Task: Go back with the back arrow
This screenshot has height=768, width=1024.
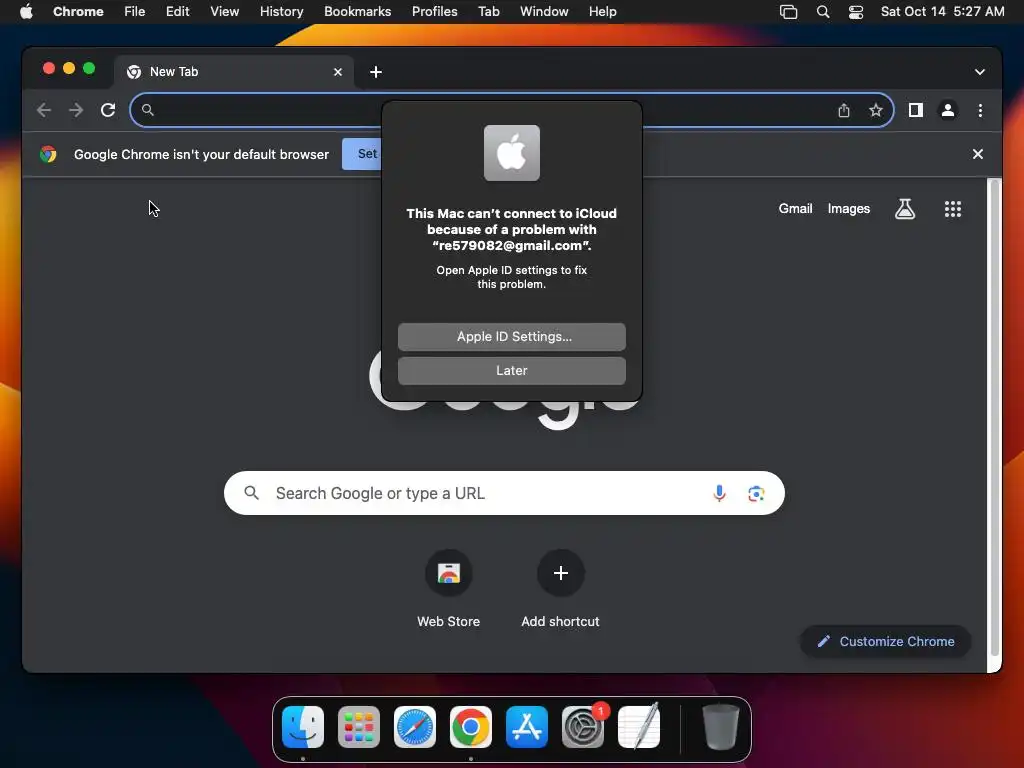Action: (x=44, y=110)
